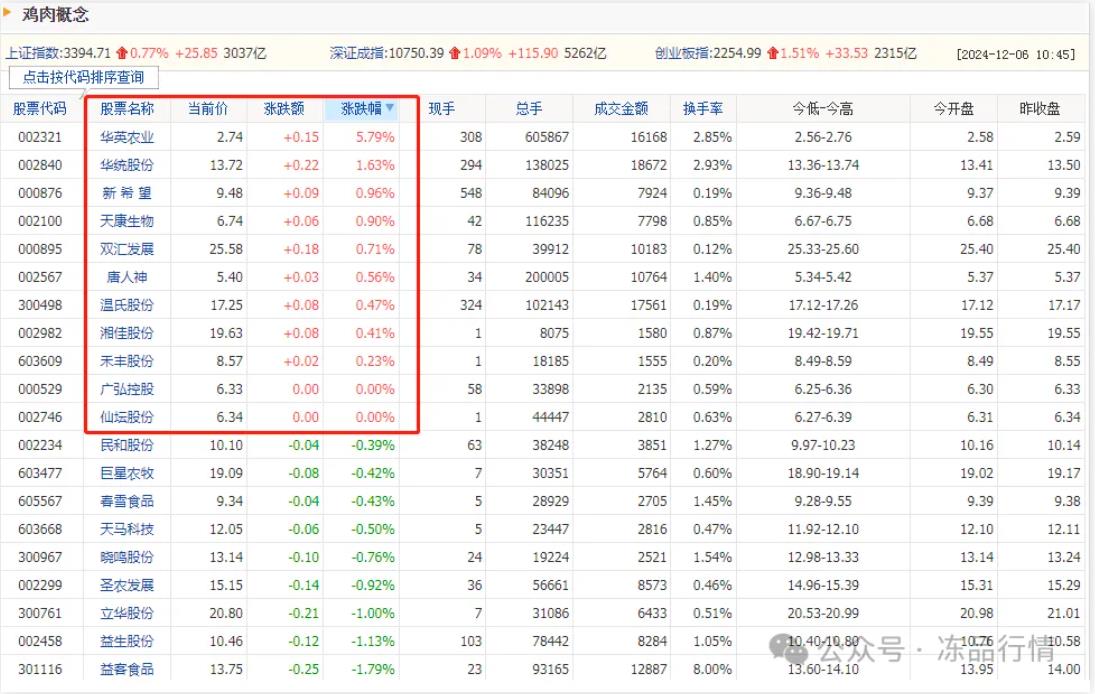Screen dimensions: 1095x694
Task: Open stock 春雪食品
Action: (x=126, y=501)
